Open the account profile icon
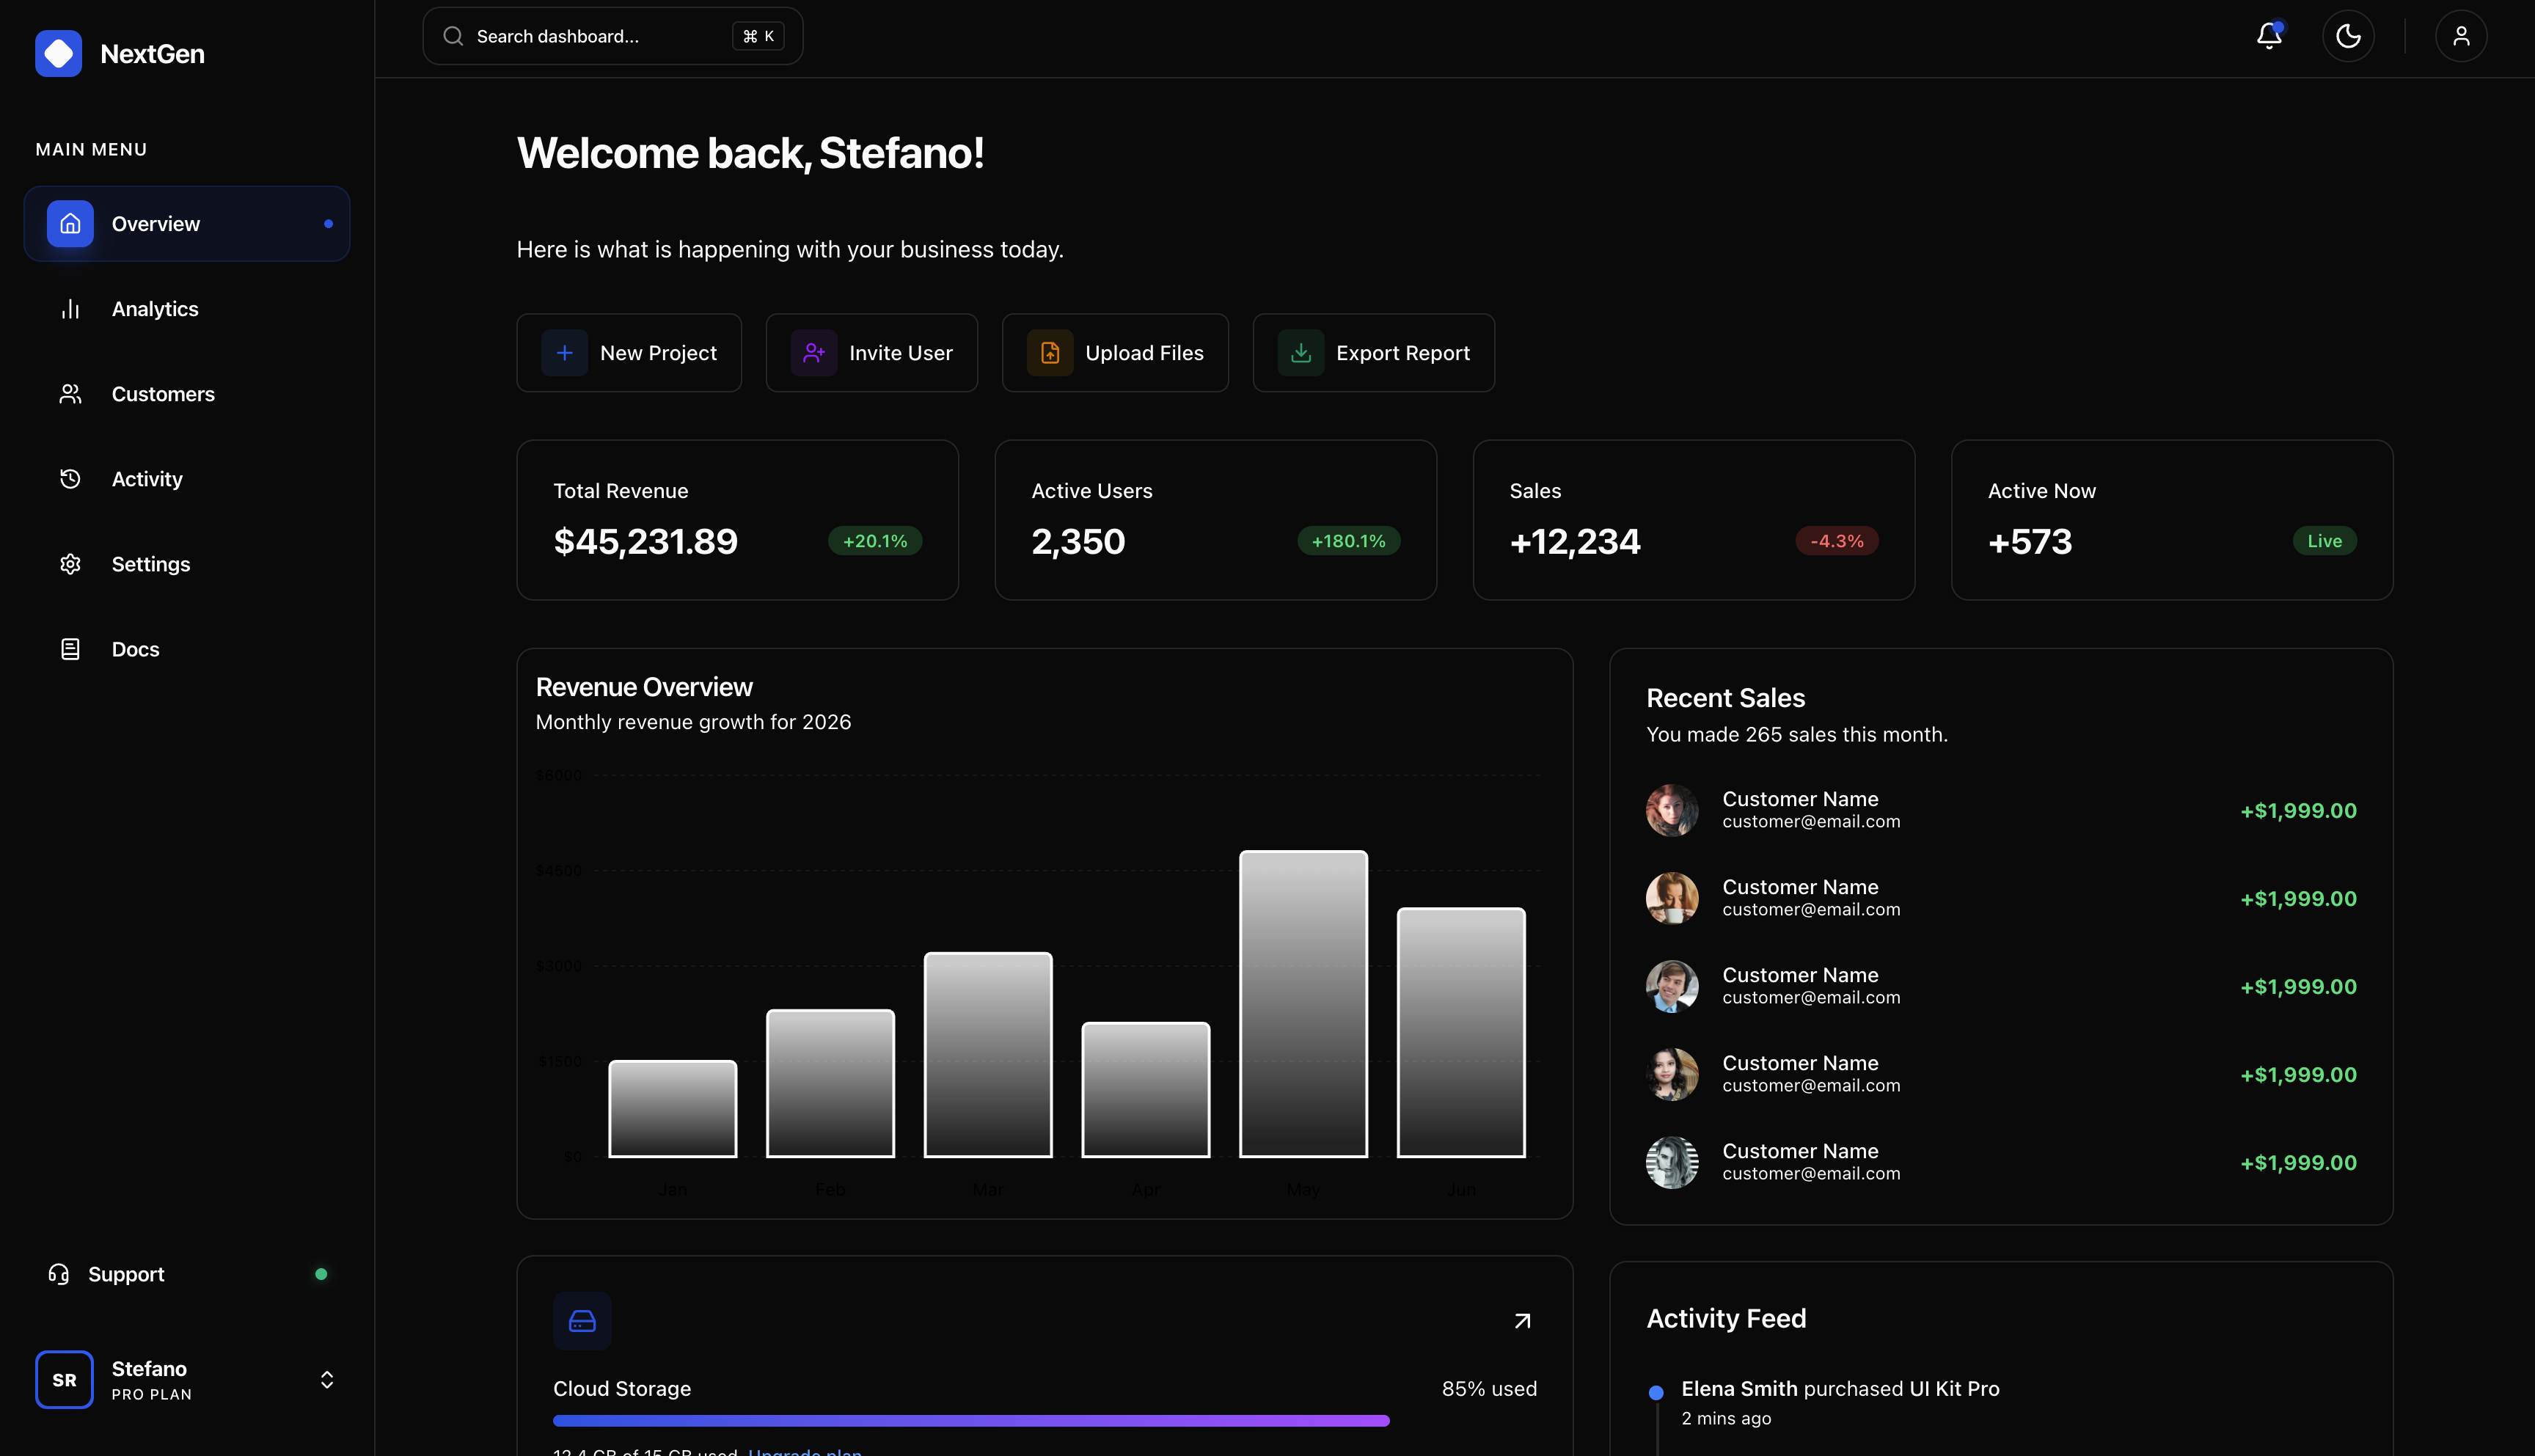Screen dimensions: 2535x1456 pos(2461,36)
